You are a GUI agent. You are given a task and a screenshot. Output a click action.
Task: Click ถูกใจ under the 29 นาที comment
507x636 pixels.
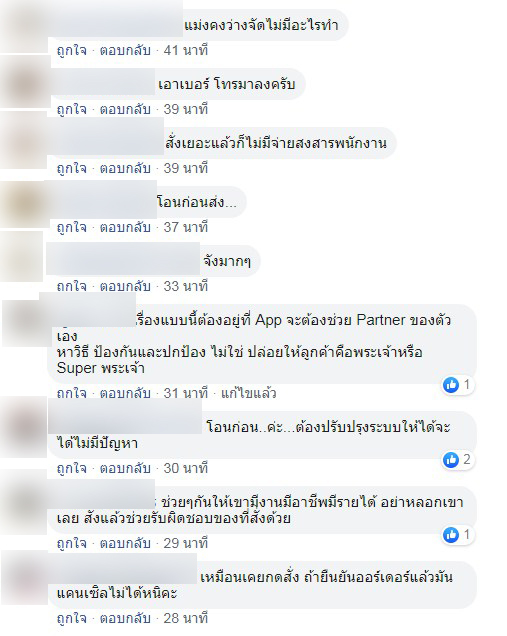click(x=72, y=543)
